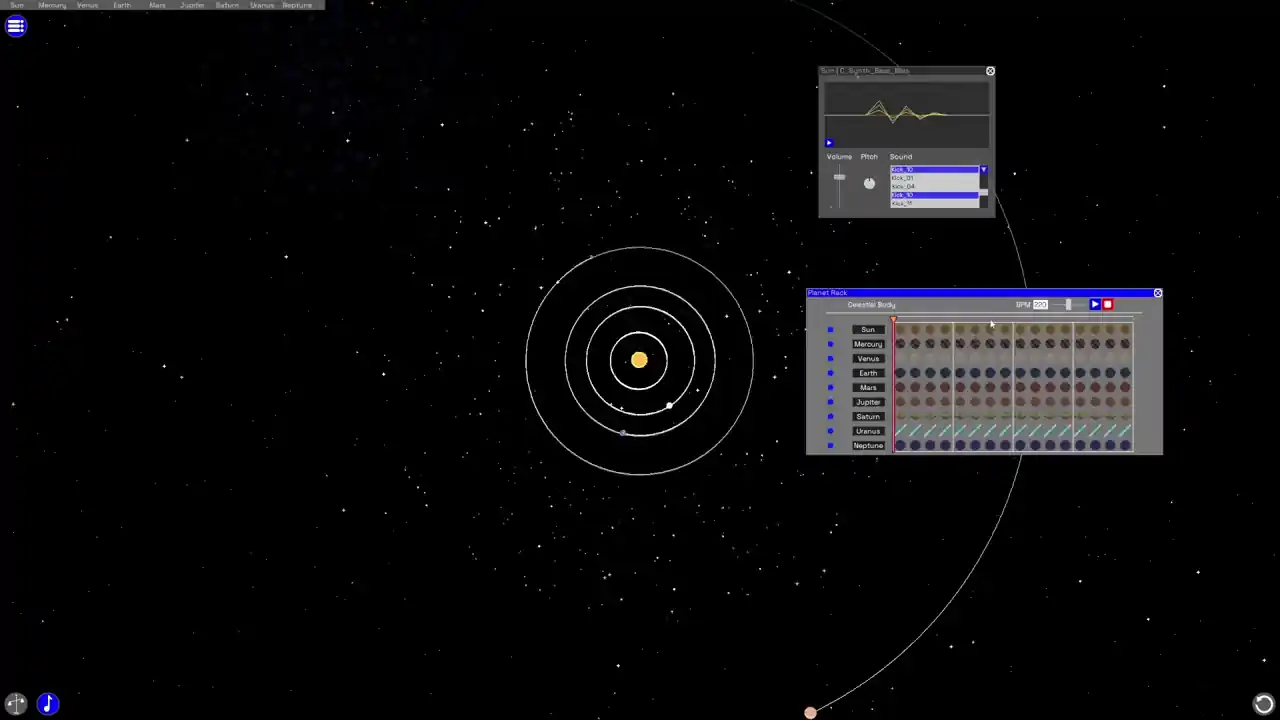Screen dimensions: 1280x720
Task: Open the blue hamburger main menu
Action: [x=16, y=26]
